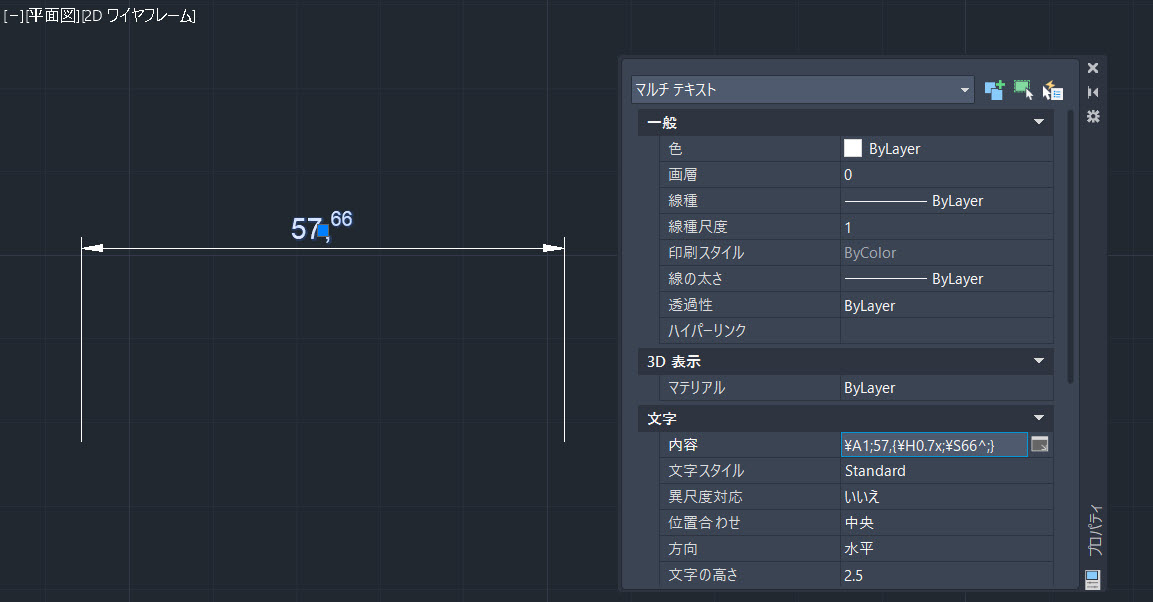Click the 線種 ByLayer value
The width and height of the screenshot is (1153, 602).
pos(930,200)
